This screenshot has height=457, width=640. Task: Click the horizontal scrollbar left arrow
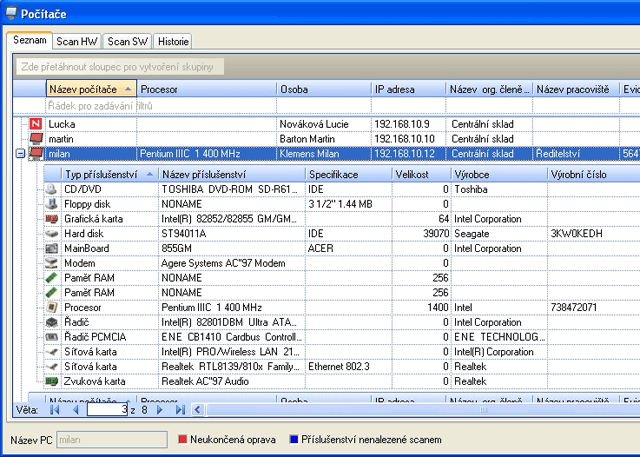(x=198, y=410)
